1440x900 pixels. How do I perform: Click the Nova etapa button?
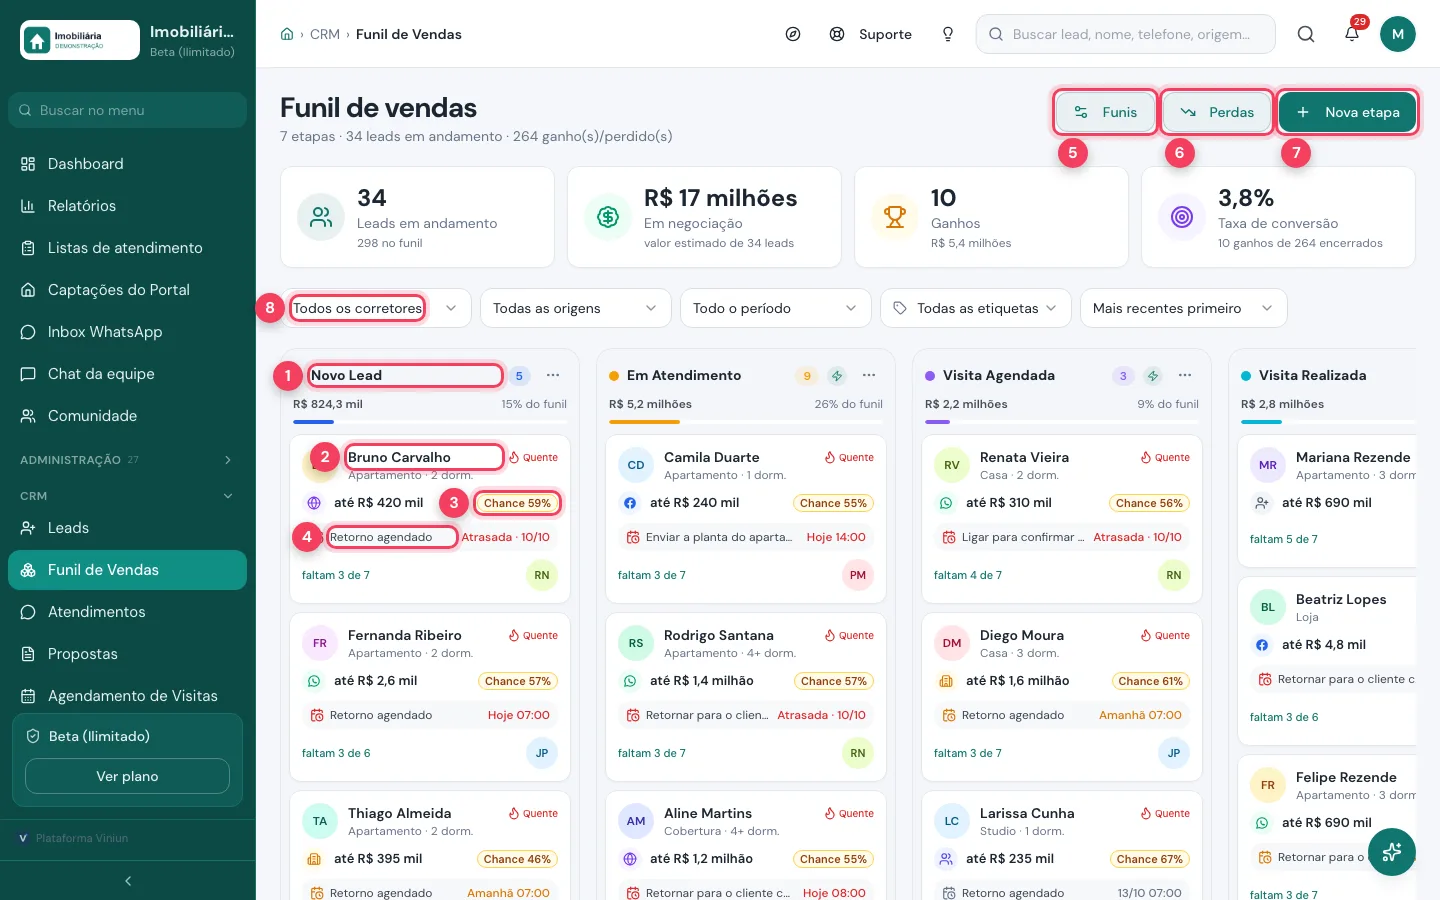click(1347, 112)
